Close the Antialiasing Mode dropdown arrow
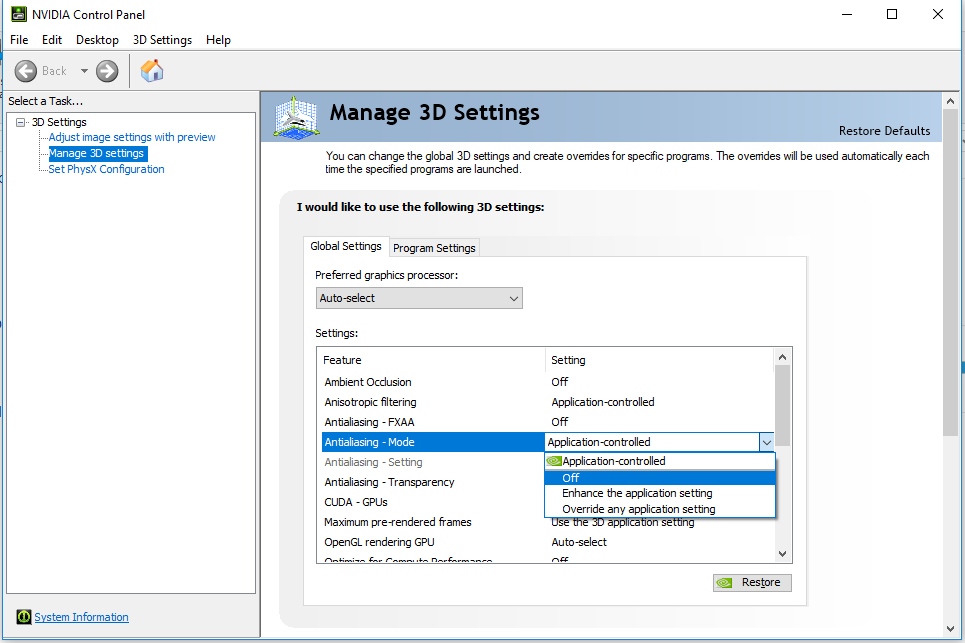965x643 pixels. 766,442
